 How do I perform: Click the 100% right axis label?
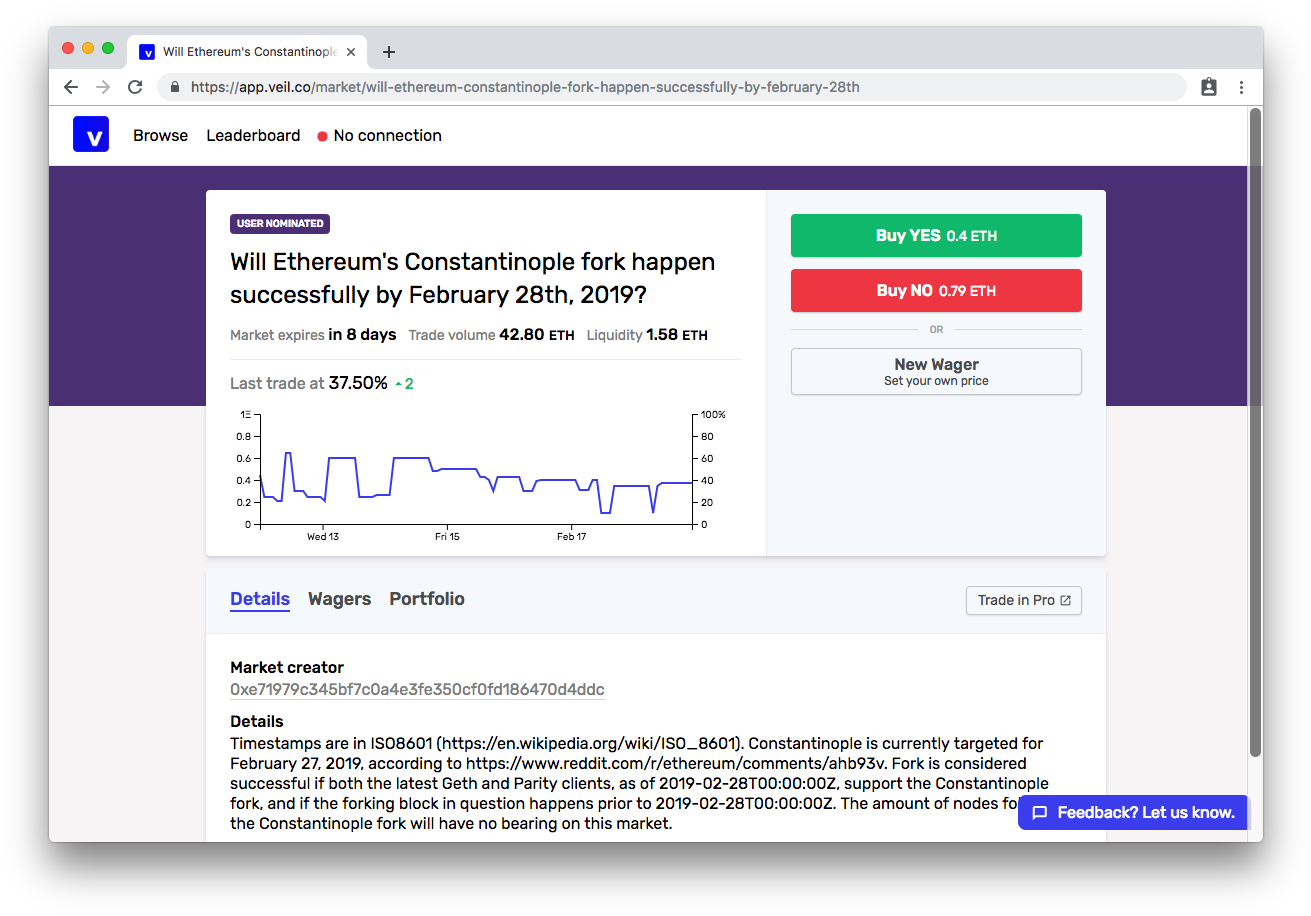[713, 414]
